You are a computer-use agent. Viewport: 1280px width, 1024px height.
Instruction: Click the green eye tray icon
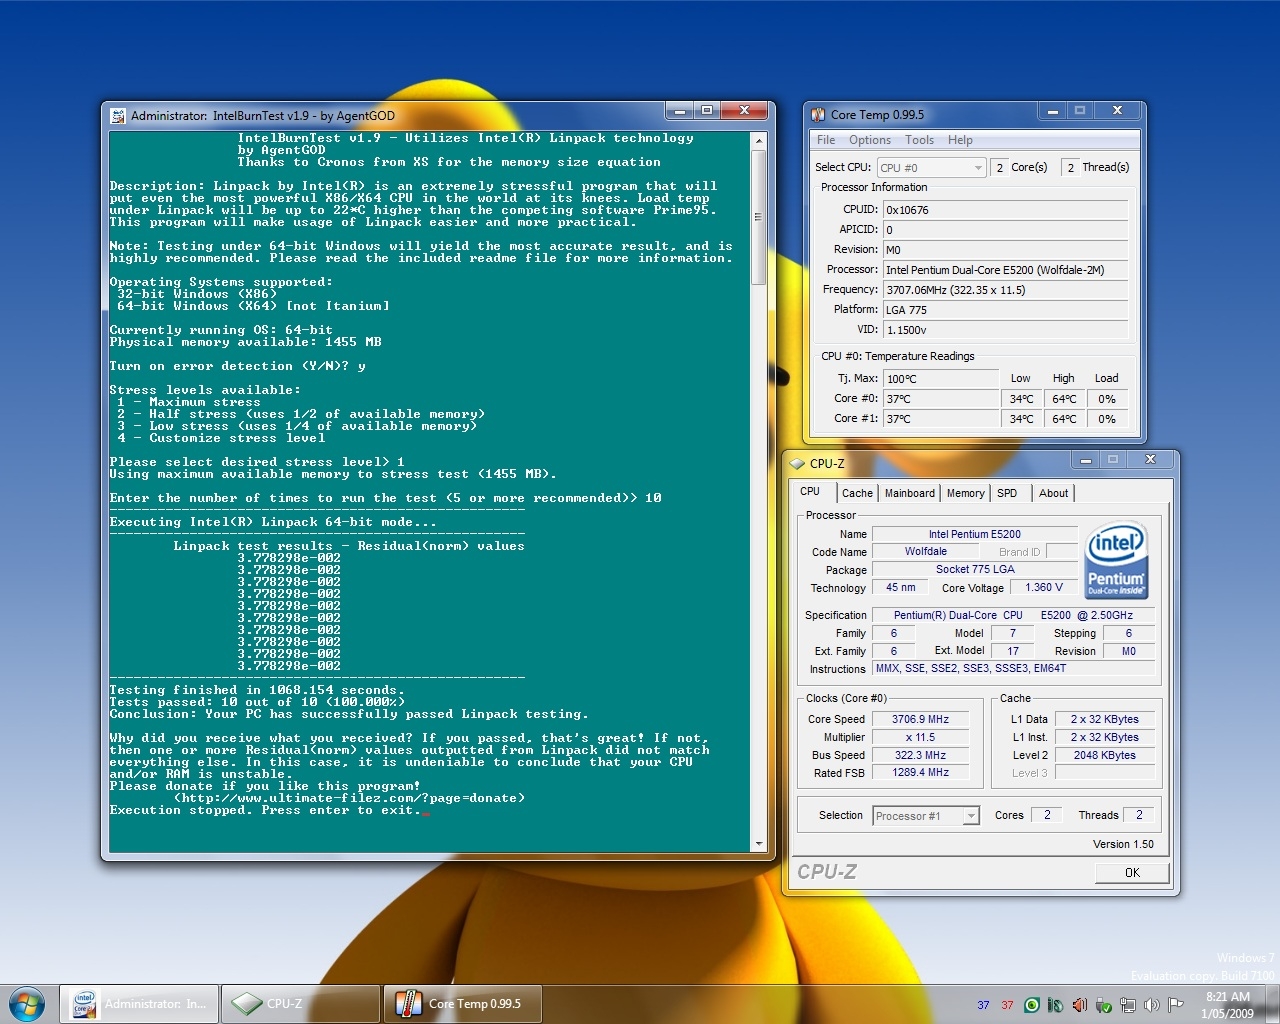click(x=1032, y=1005)
